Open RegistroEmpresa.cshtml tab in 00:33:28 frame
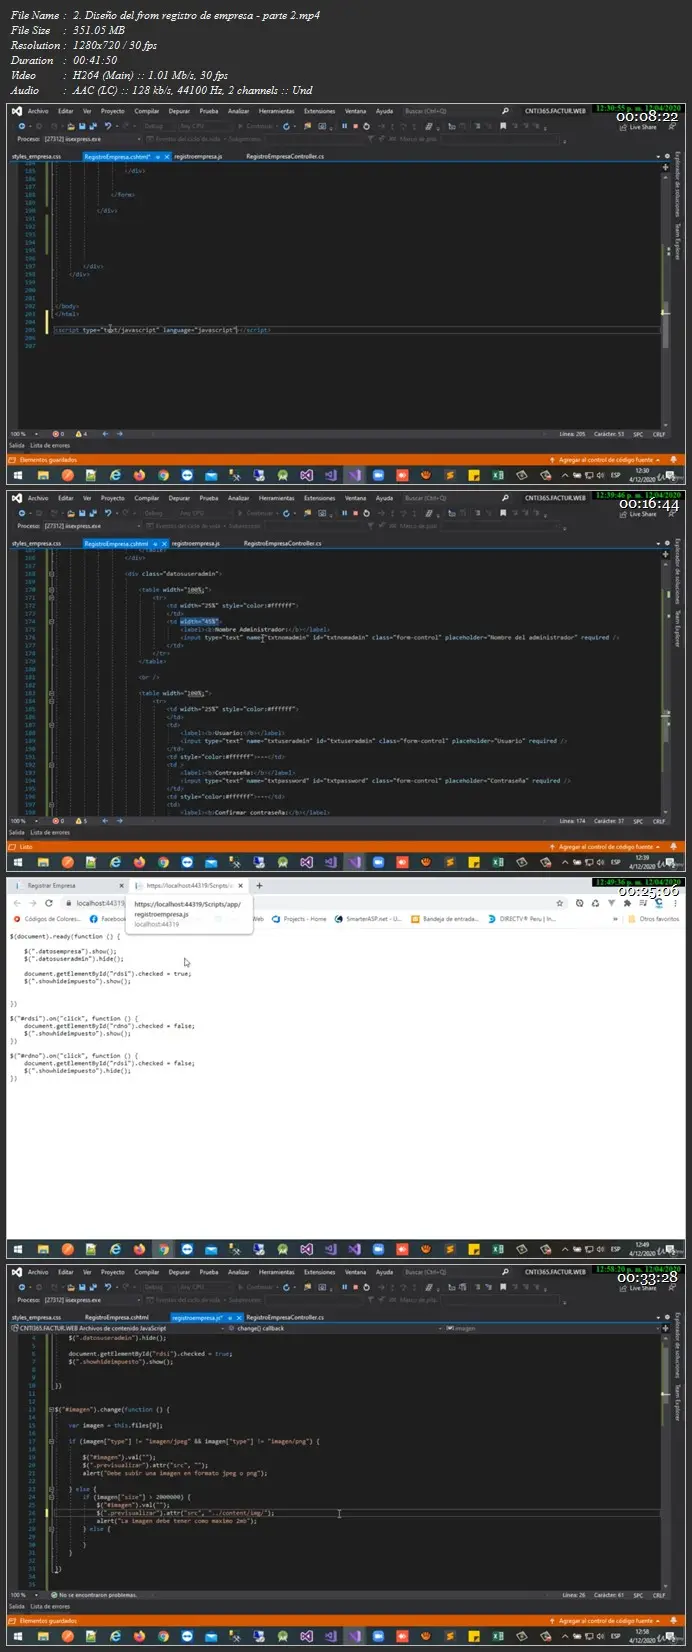Screen dimensions: 692x1652 [x=117, y=1317]
